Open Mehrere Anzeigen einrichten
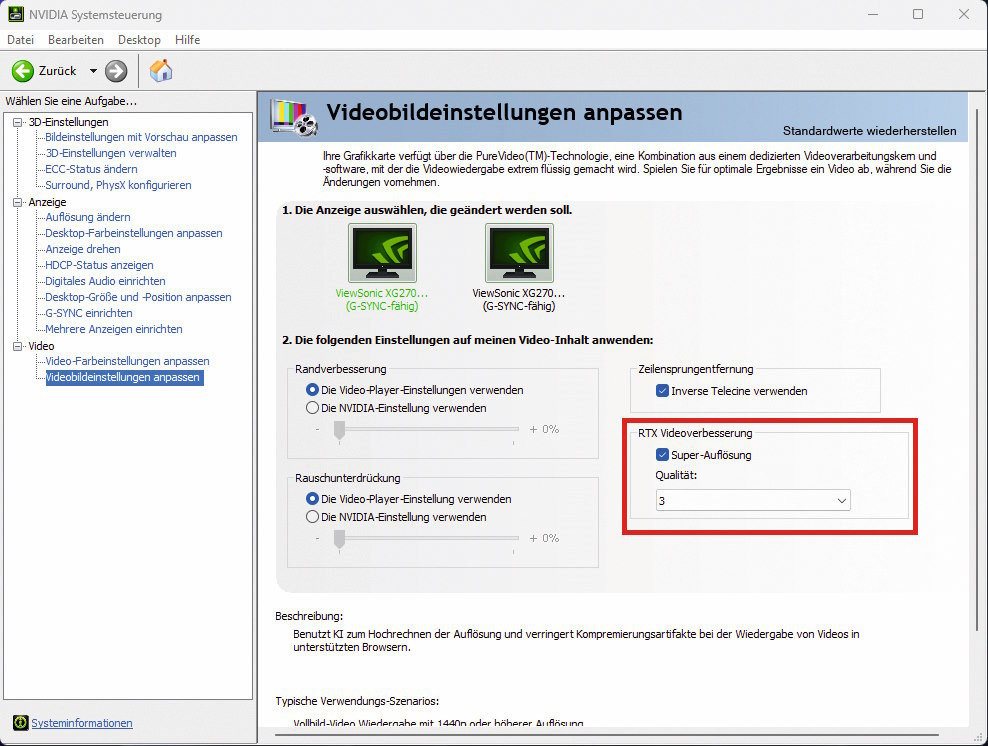 pos(114,329)
